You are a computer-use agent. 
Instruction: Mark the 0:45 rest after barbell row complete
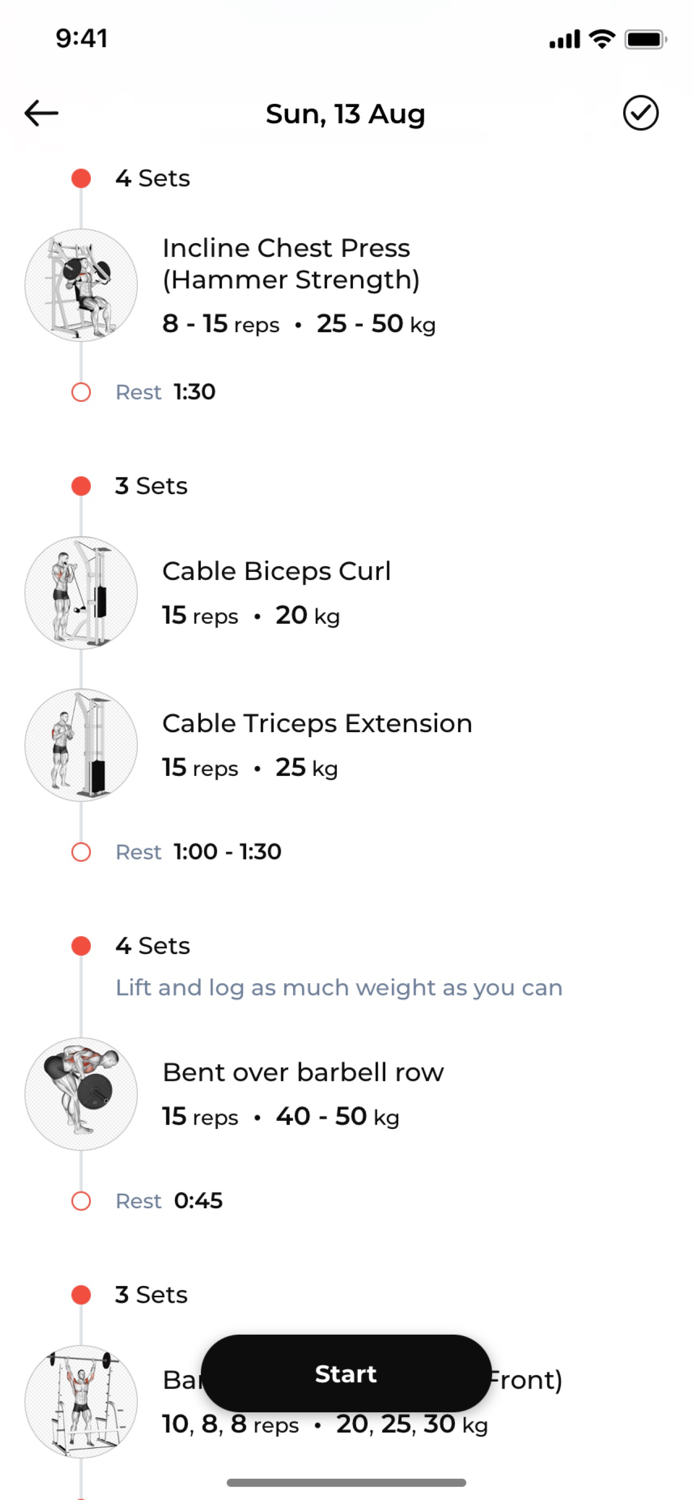click(x=81, y=1200)
